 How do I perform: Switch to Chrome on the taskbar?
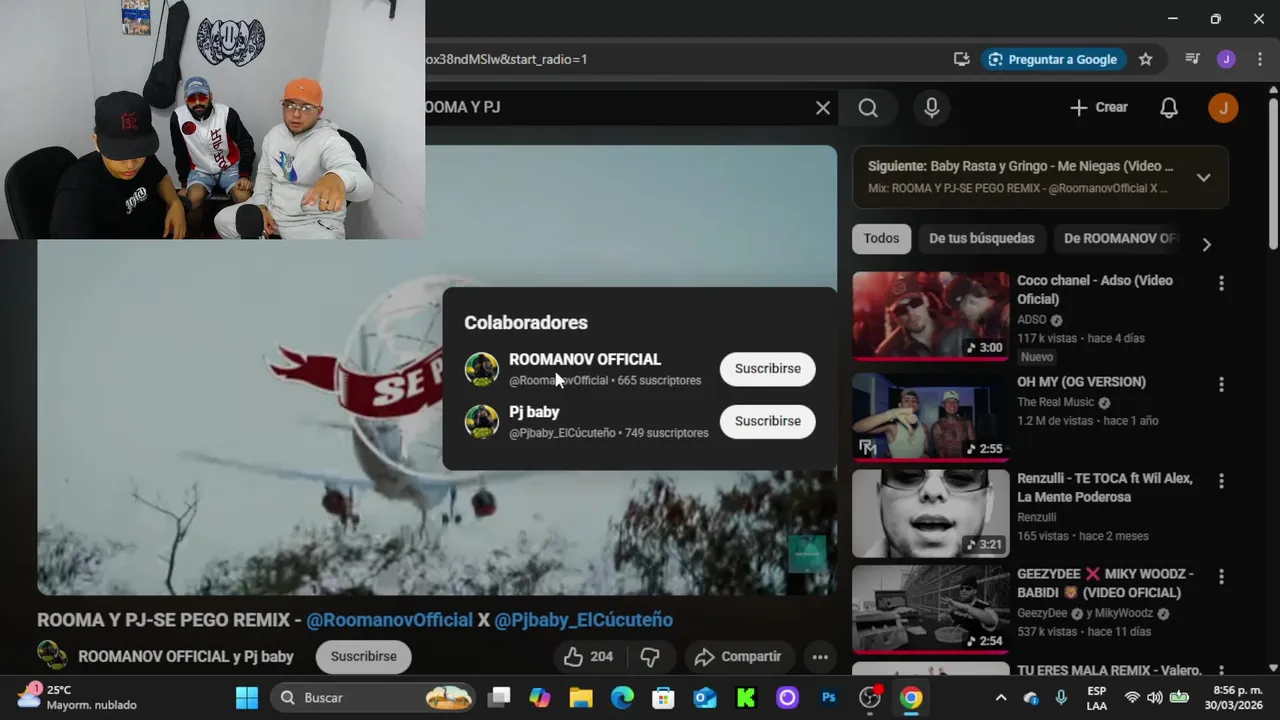911,697
